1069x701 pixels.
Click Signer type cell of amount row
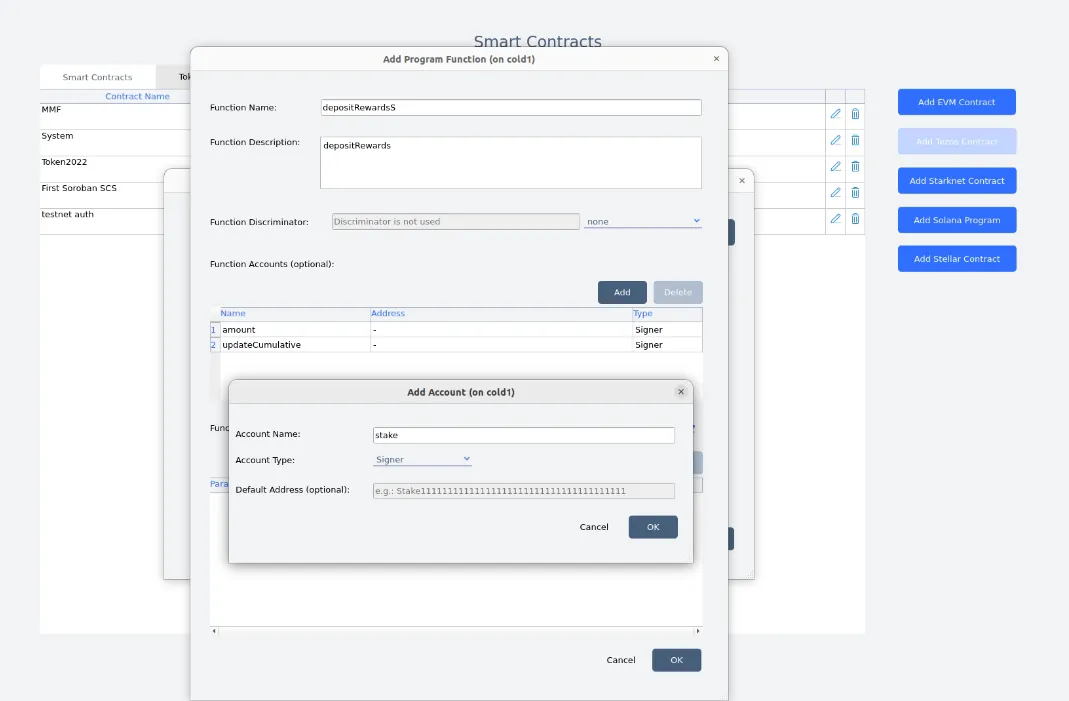[667, 329]
